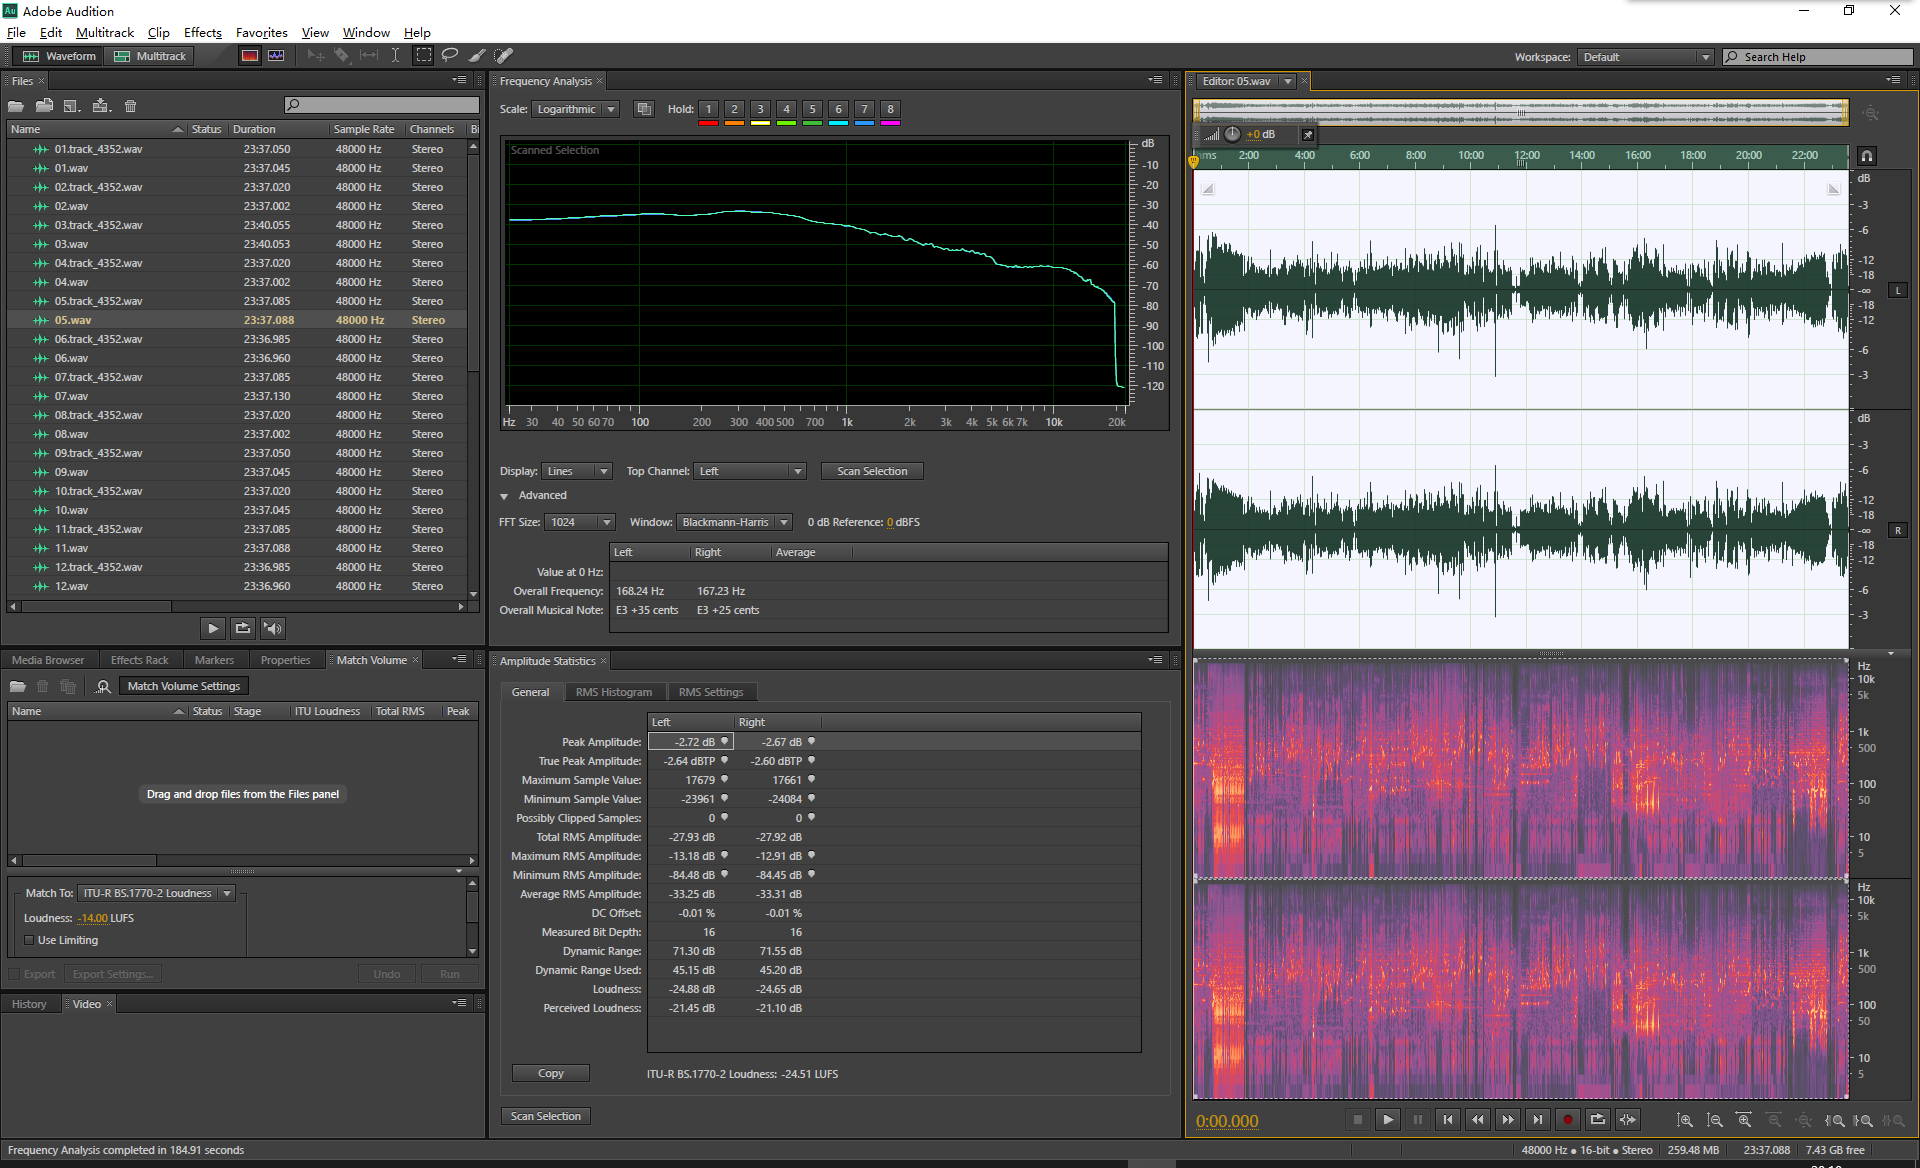Viewport: 1920px width, 1168px height.
Task: Click Zoom In at In Point icon
Action: pyautogui.click(x=1834, y=1121)
